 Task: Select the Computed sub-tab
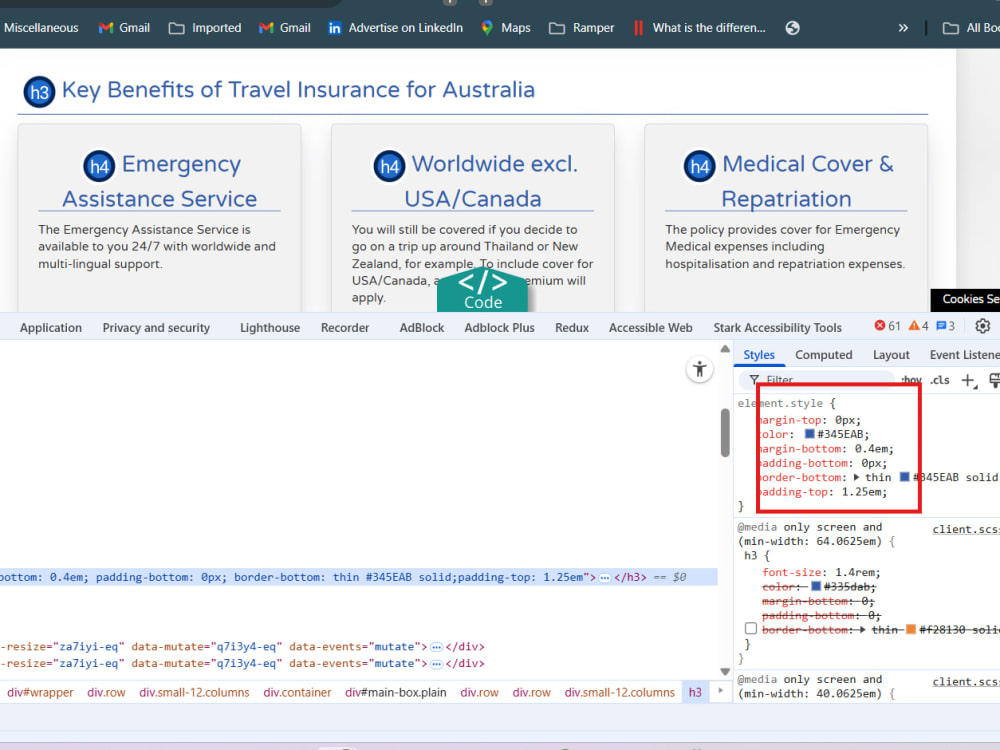click(x=823, y=355)
